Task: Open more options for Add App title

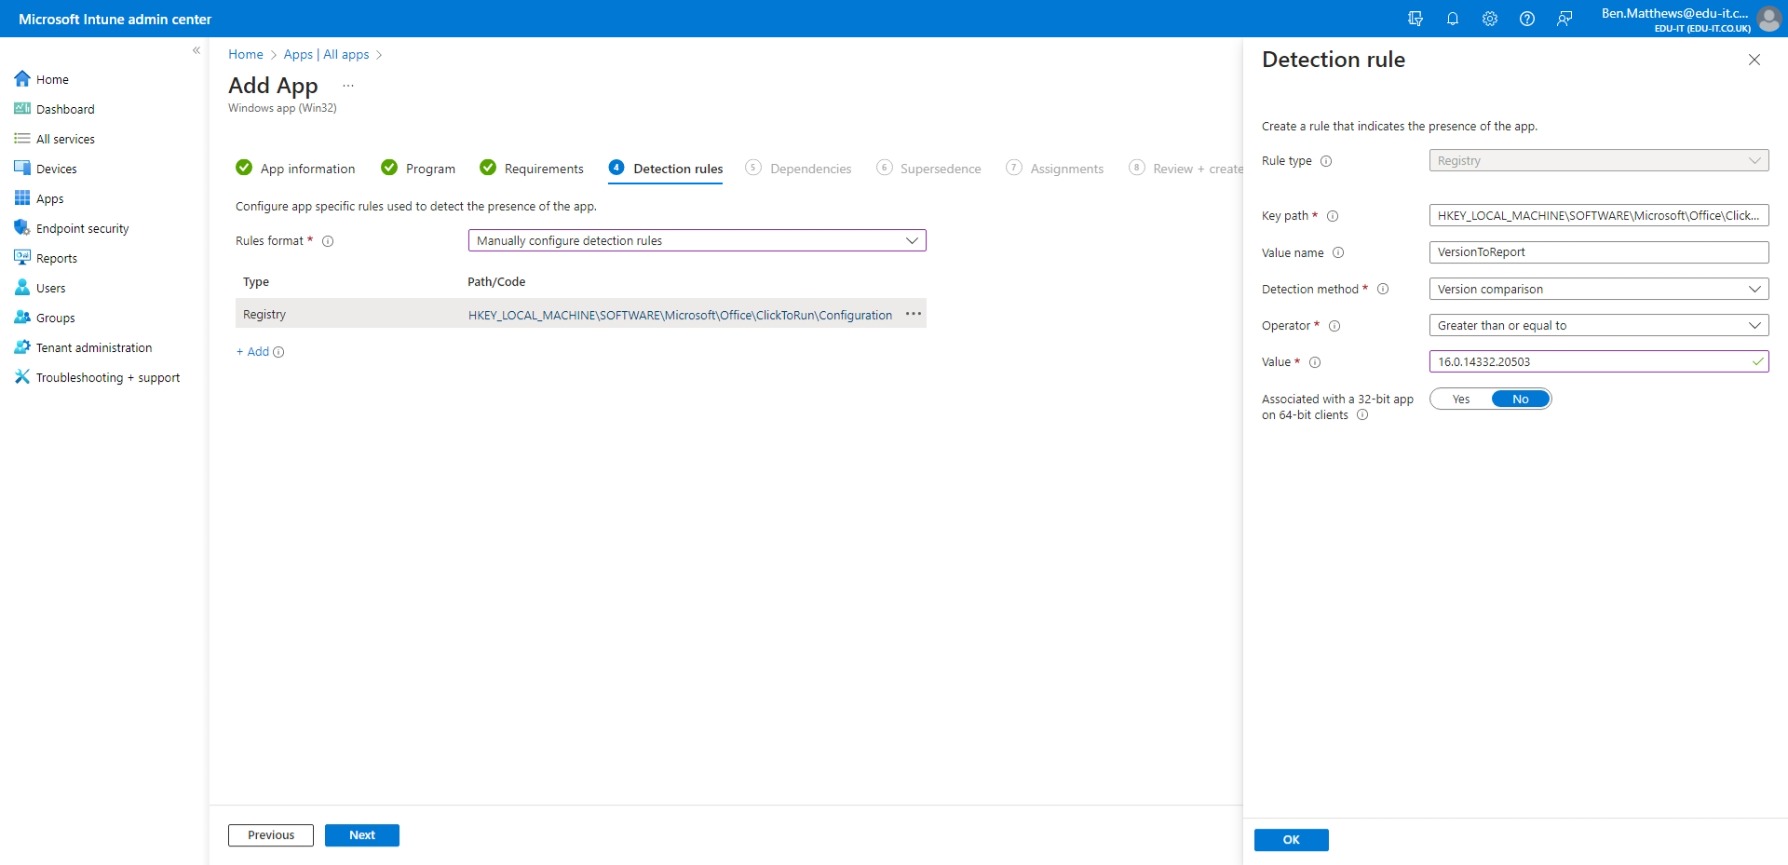Action: (x=348, y=86)
